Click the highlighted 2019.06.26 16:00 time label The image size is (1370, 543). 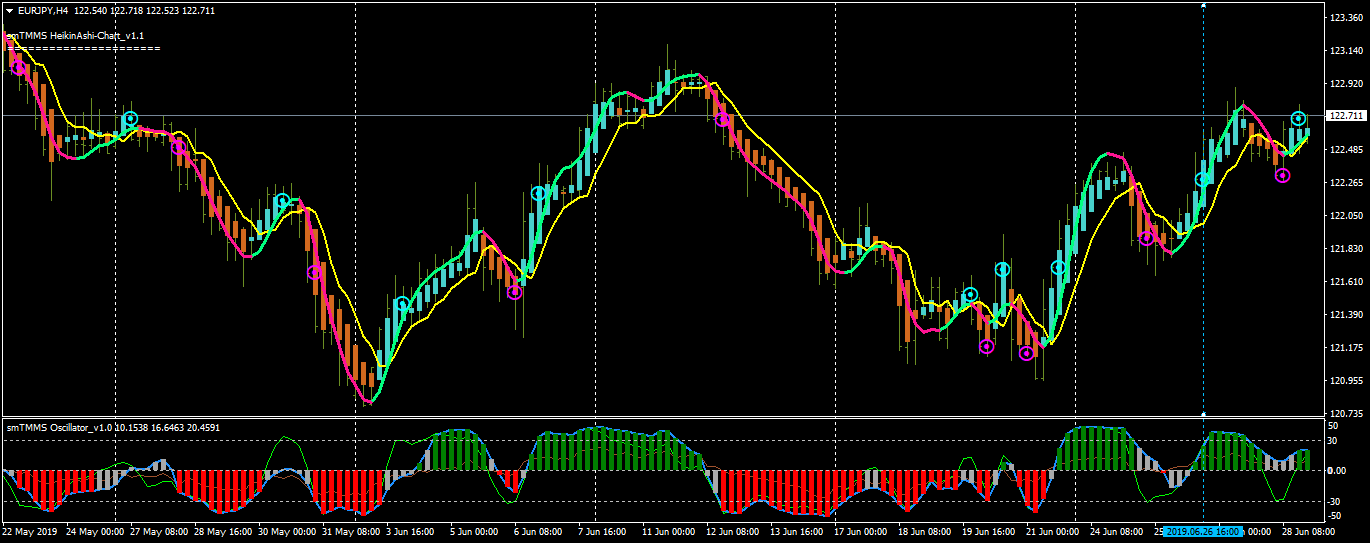tap(1204, 532)
